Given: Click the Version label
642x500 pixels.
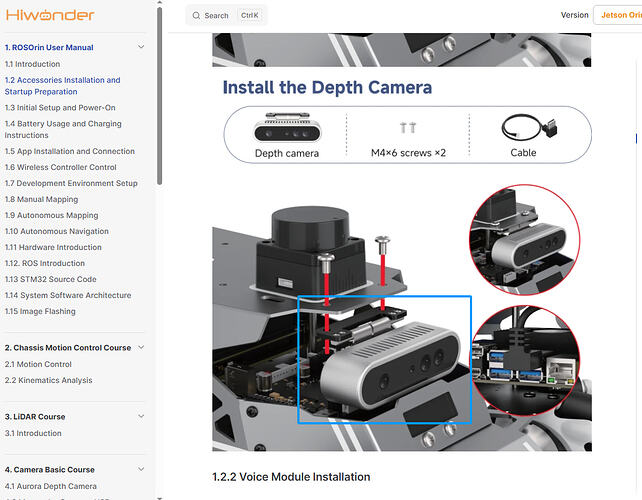Looking at the screenshot, I should [574, 15].
